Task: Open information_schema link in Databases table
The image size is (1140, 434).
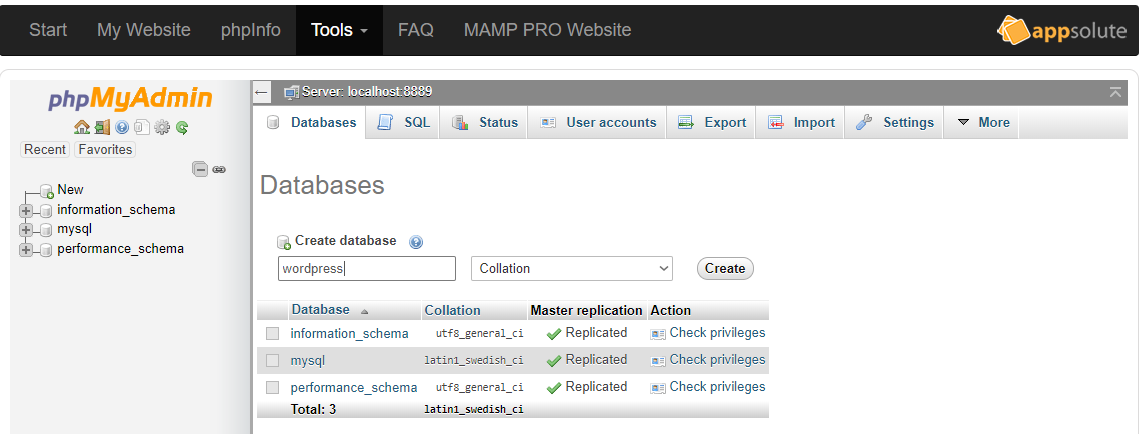Action: tap(349, 334)
